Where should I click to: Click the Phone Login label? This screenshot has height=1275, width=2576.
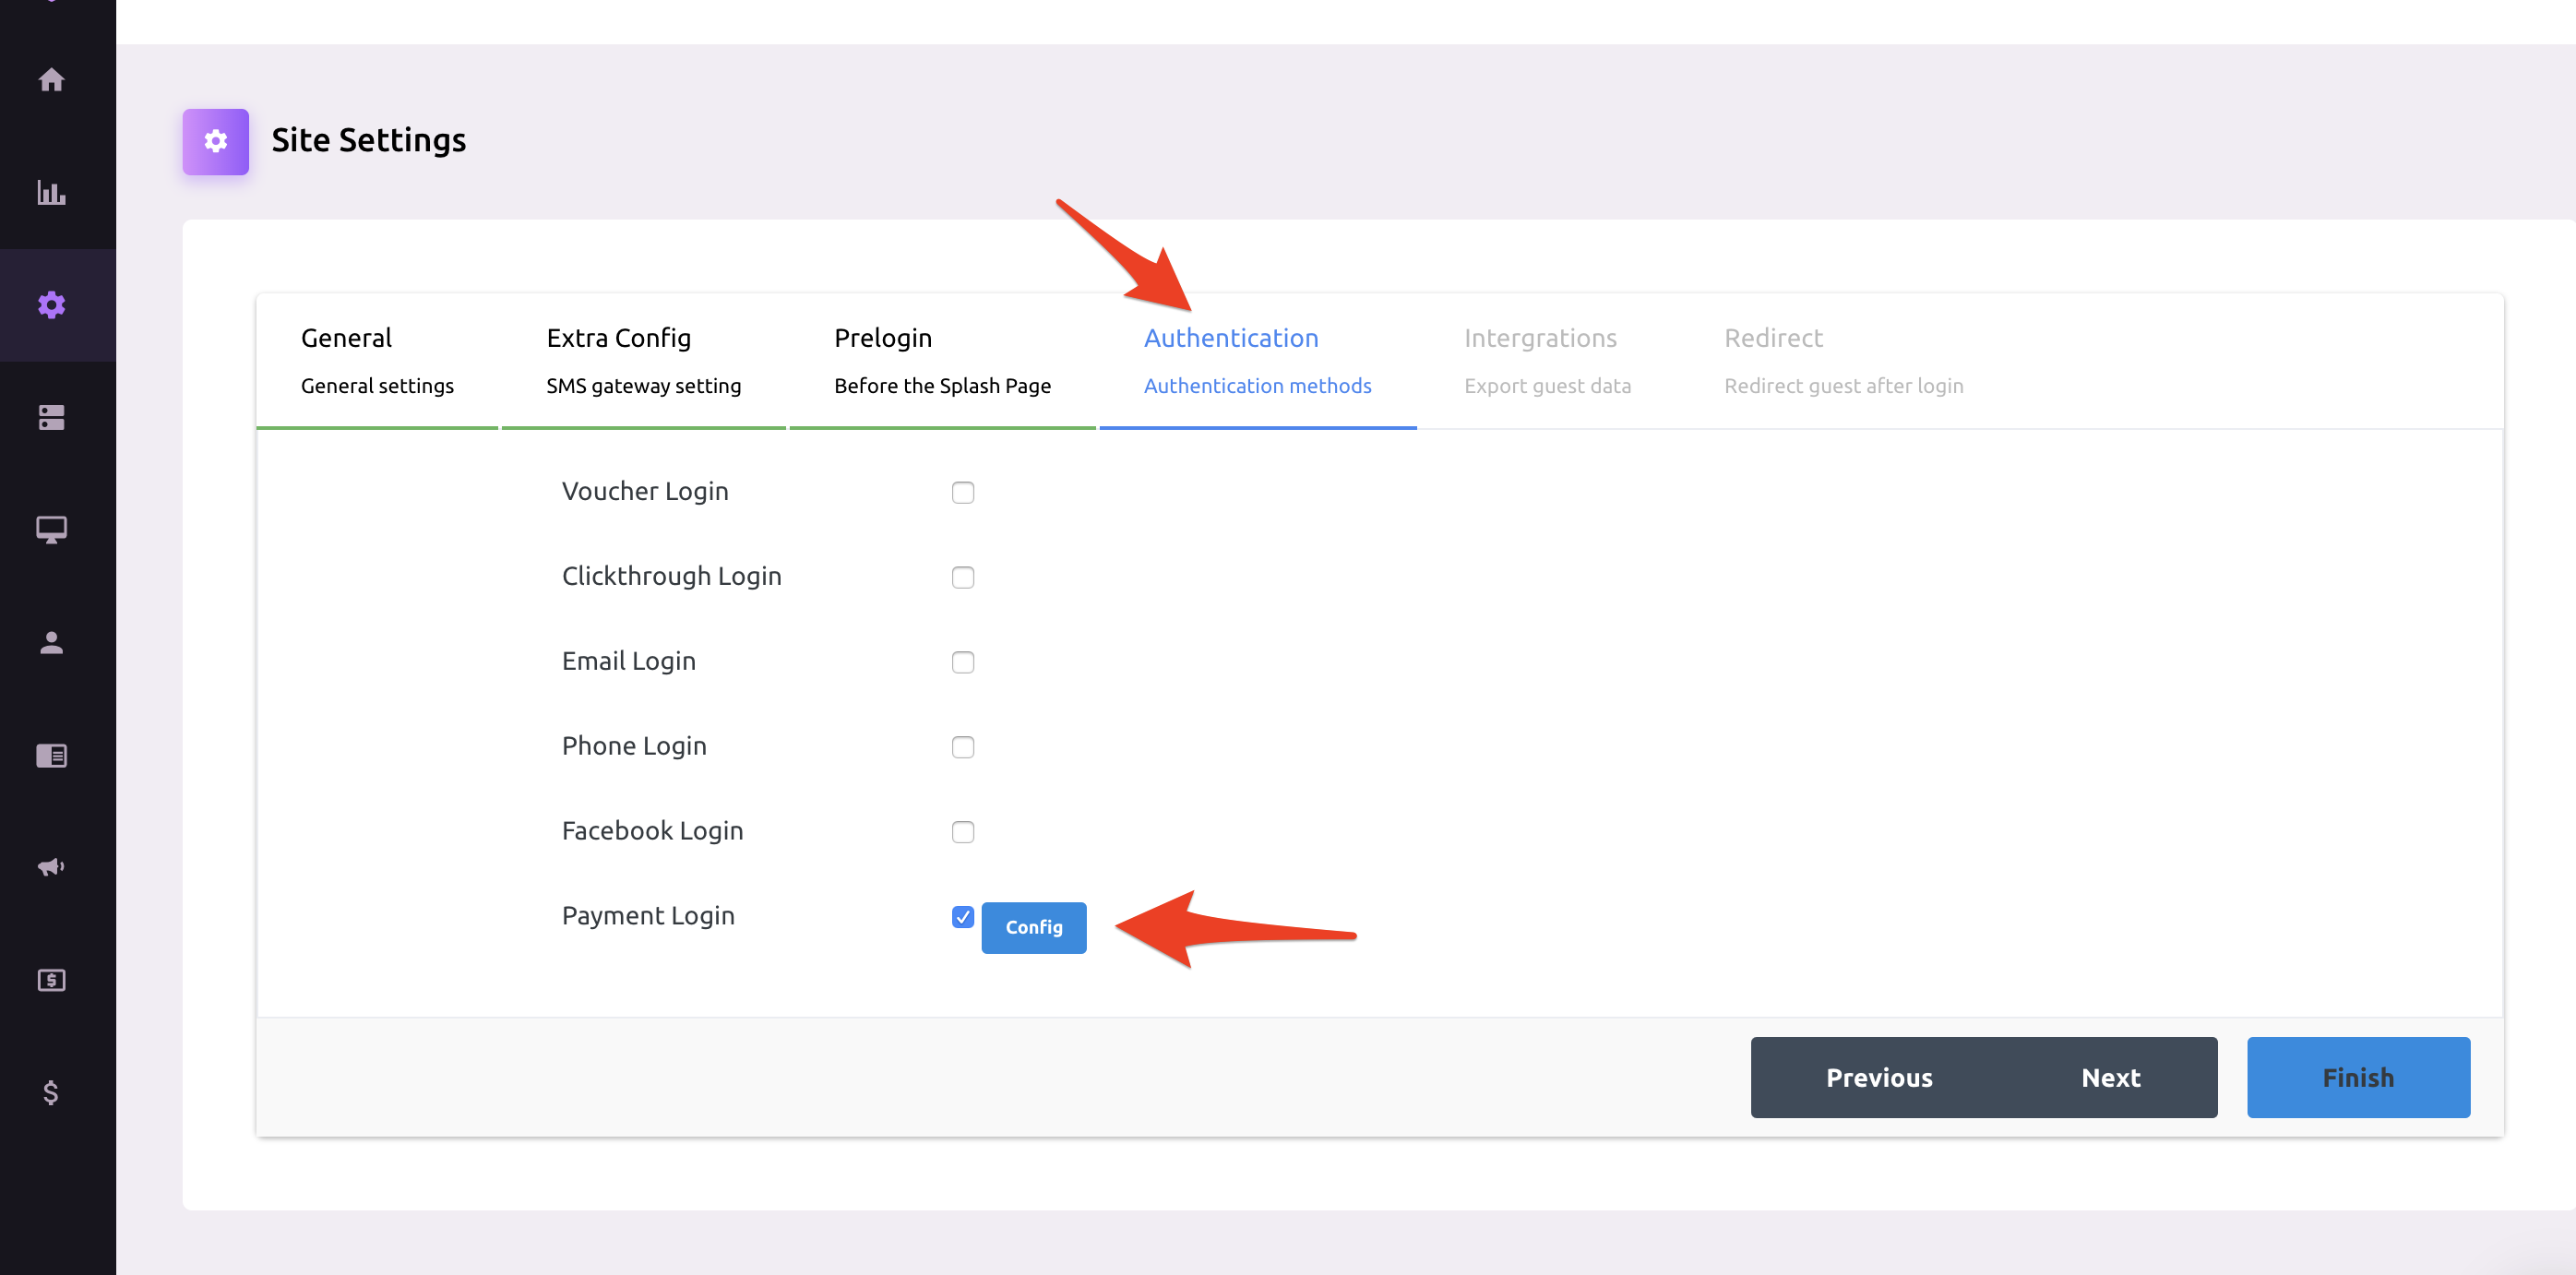click(634, 746)
